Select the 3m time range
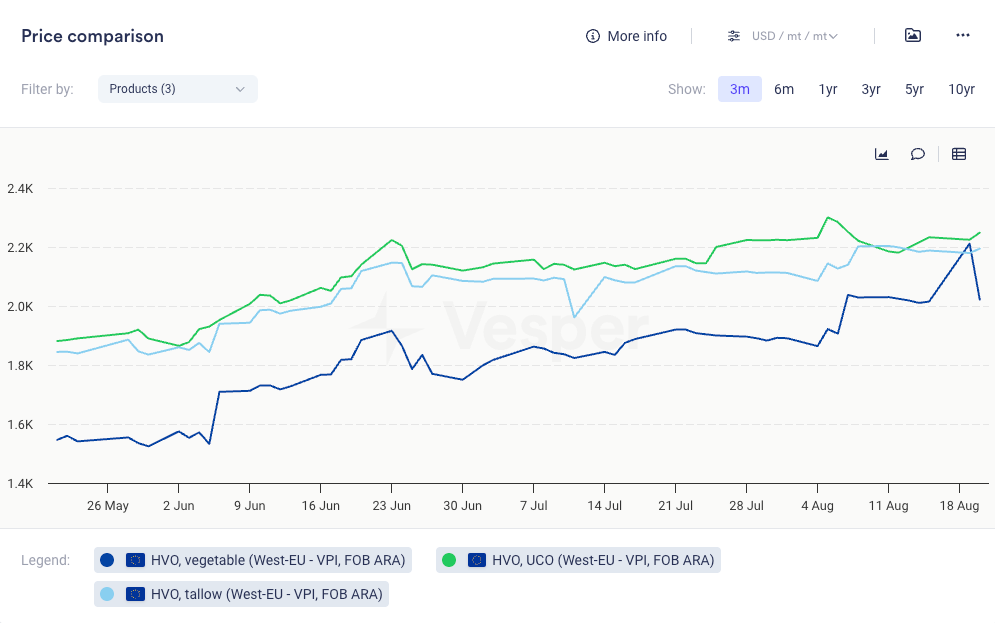Screen dimensions: 995x623 pos(739,89)
